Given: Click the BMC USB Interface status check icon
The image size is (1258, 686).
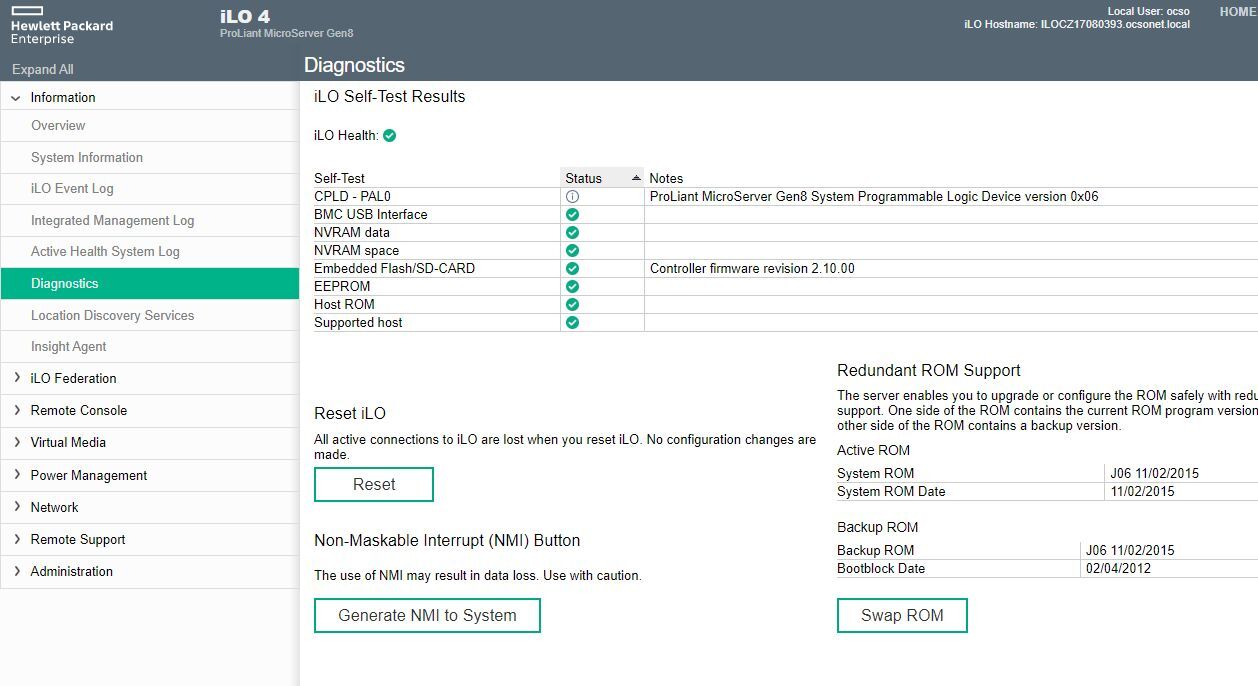Looking at the screenshot, I should 573,215.
